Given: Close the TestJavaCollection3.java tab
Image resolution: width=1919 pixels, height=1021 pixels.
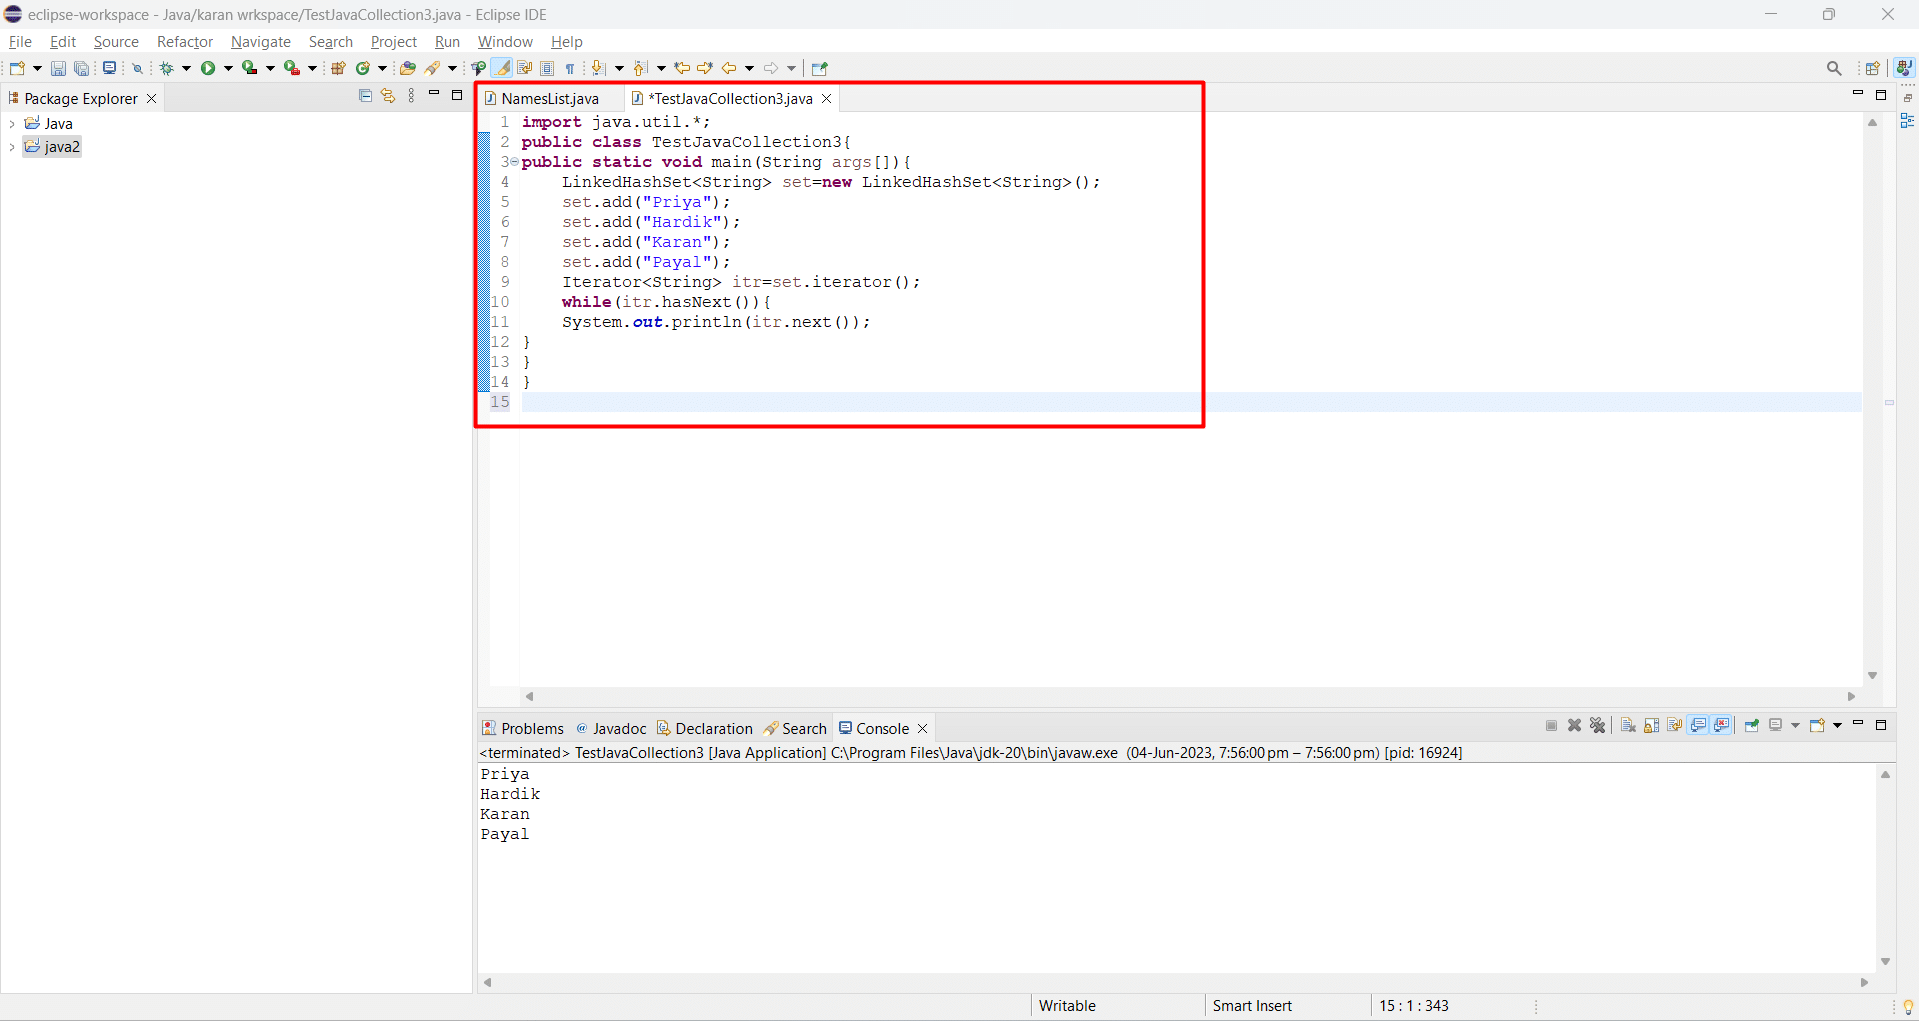Looking at the screenshot, I should (x=827, y=98).
